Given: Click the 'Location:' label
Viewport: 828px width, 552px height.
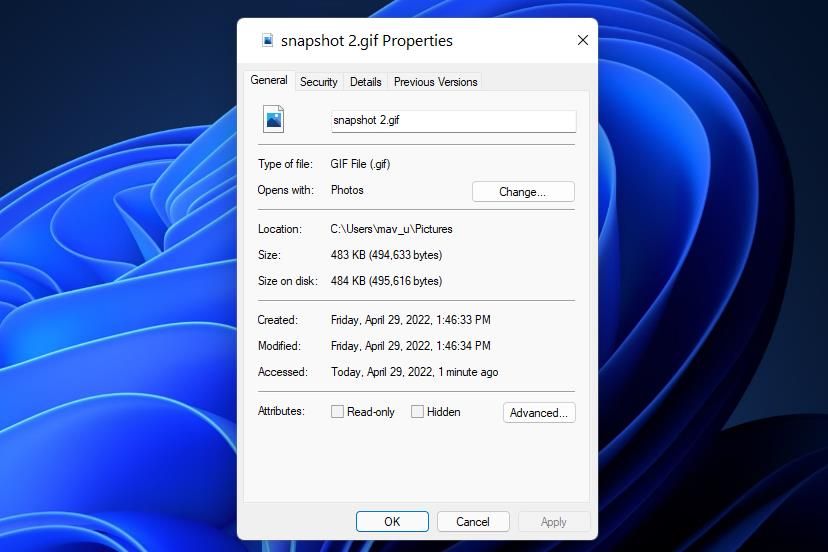Looking at the screenshot, I should [280, 229].
